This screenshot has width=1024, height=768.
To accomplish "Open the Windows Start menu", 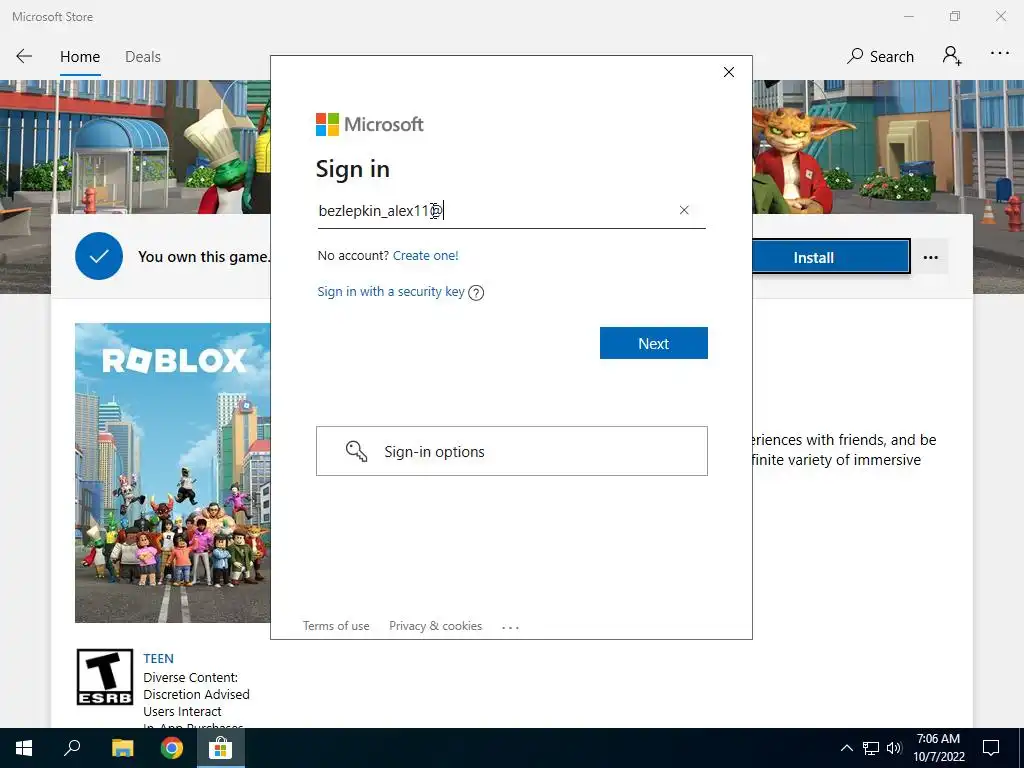I will (x=24, y=748).
